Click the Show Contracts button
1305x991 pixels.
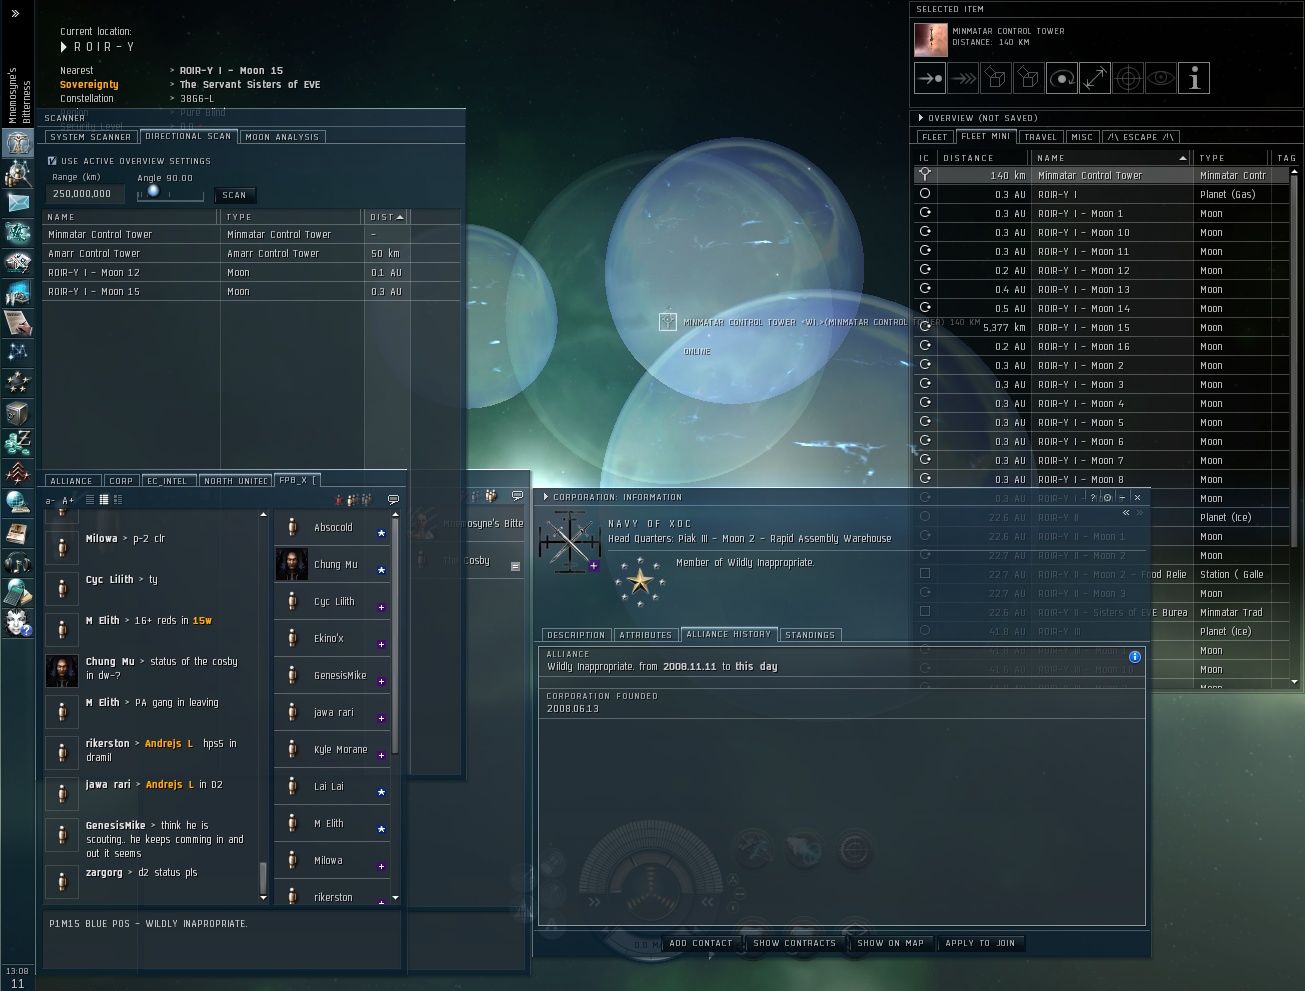pos(794,943)
